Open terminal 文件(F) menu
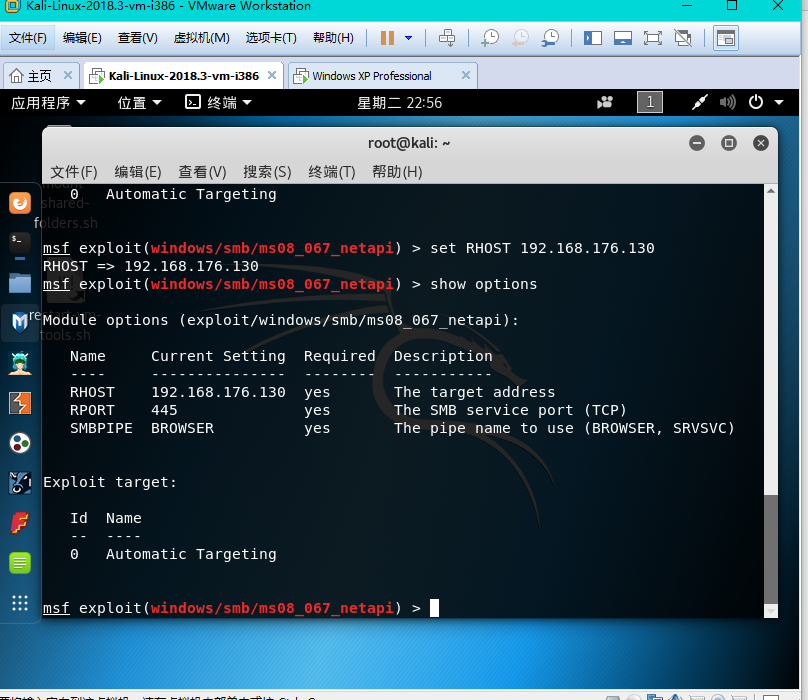This screenshot has height=700, width=808. 74,172
